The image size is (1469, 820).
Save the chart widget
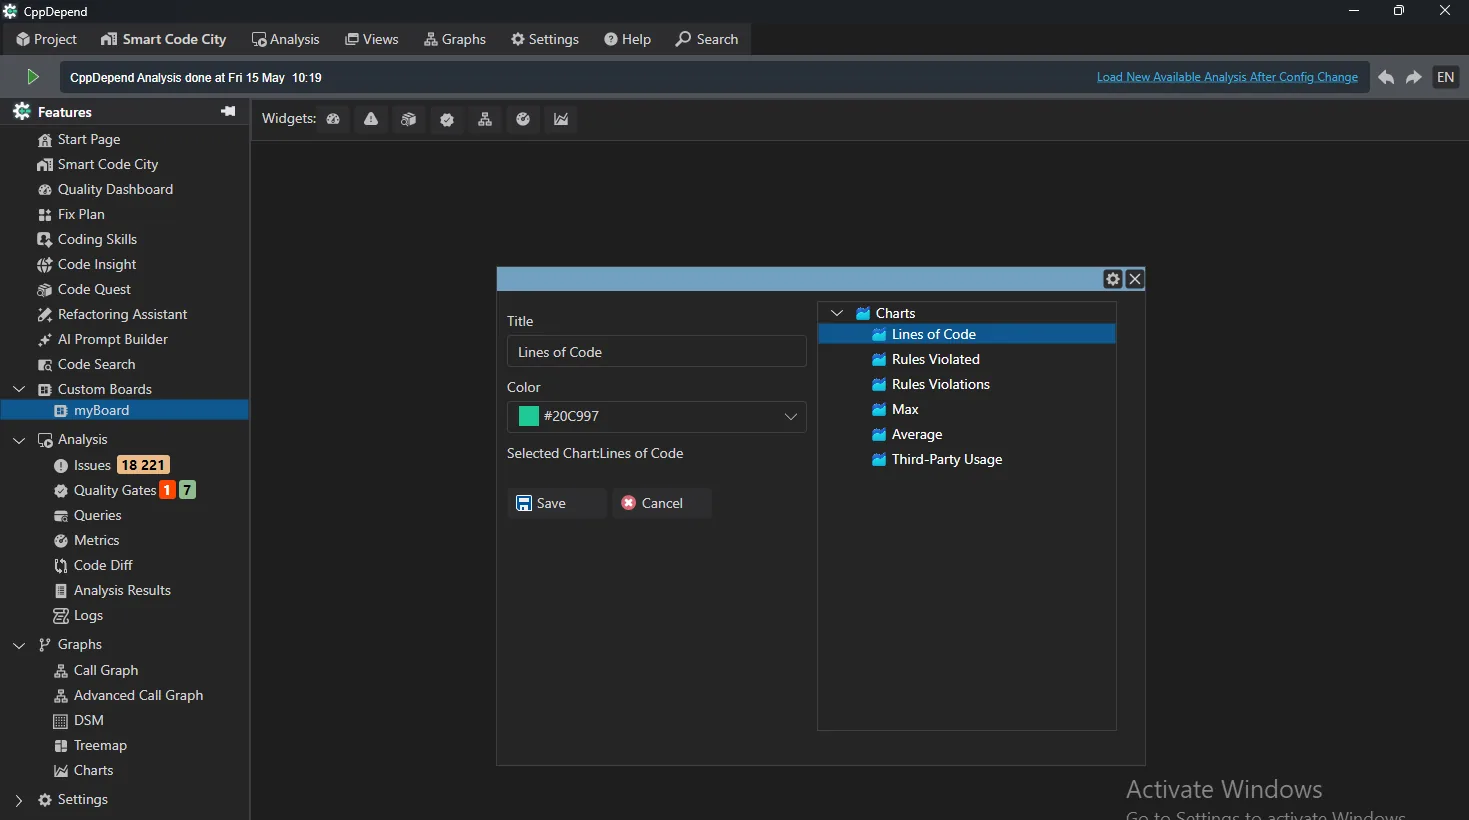click(557, 503)
